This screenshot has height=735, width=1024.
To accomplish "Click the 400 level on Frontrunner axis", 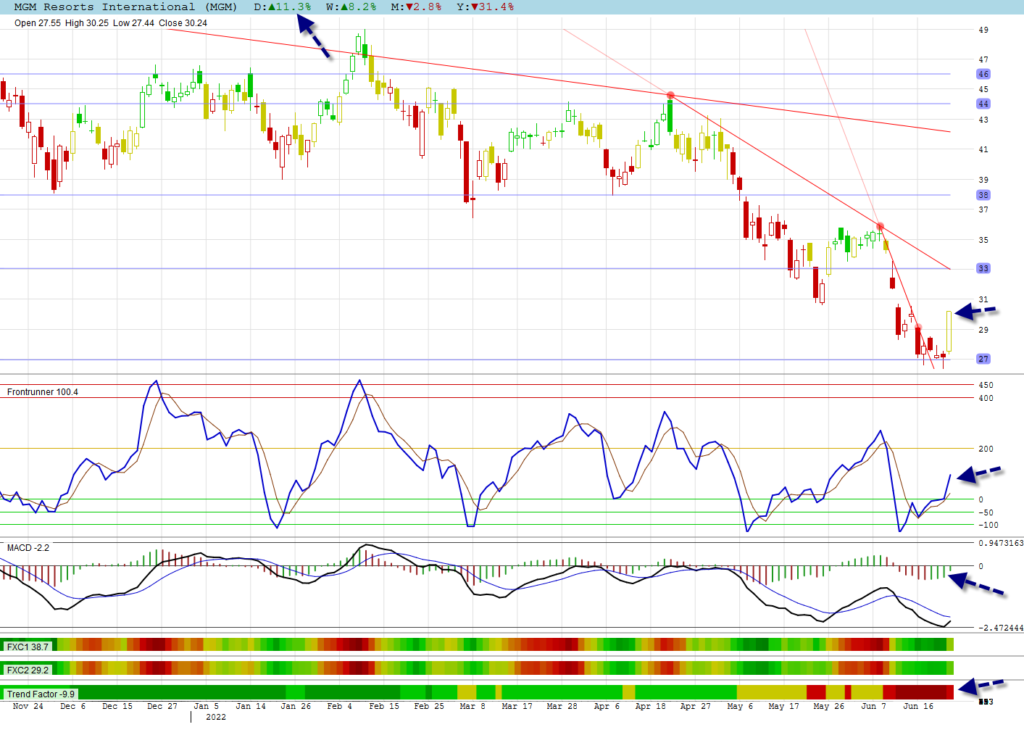I will coord(985,398).
